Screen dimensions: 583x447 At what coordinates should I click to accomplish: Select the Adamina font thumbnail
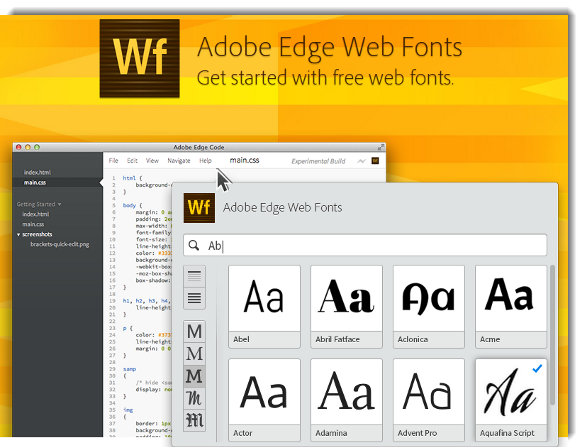pos(347,400)
